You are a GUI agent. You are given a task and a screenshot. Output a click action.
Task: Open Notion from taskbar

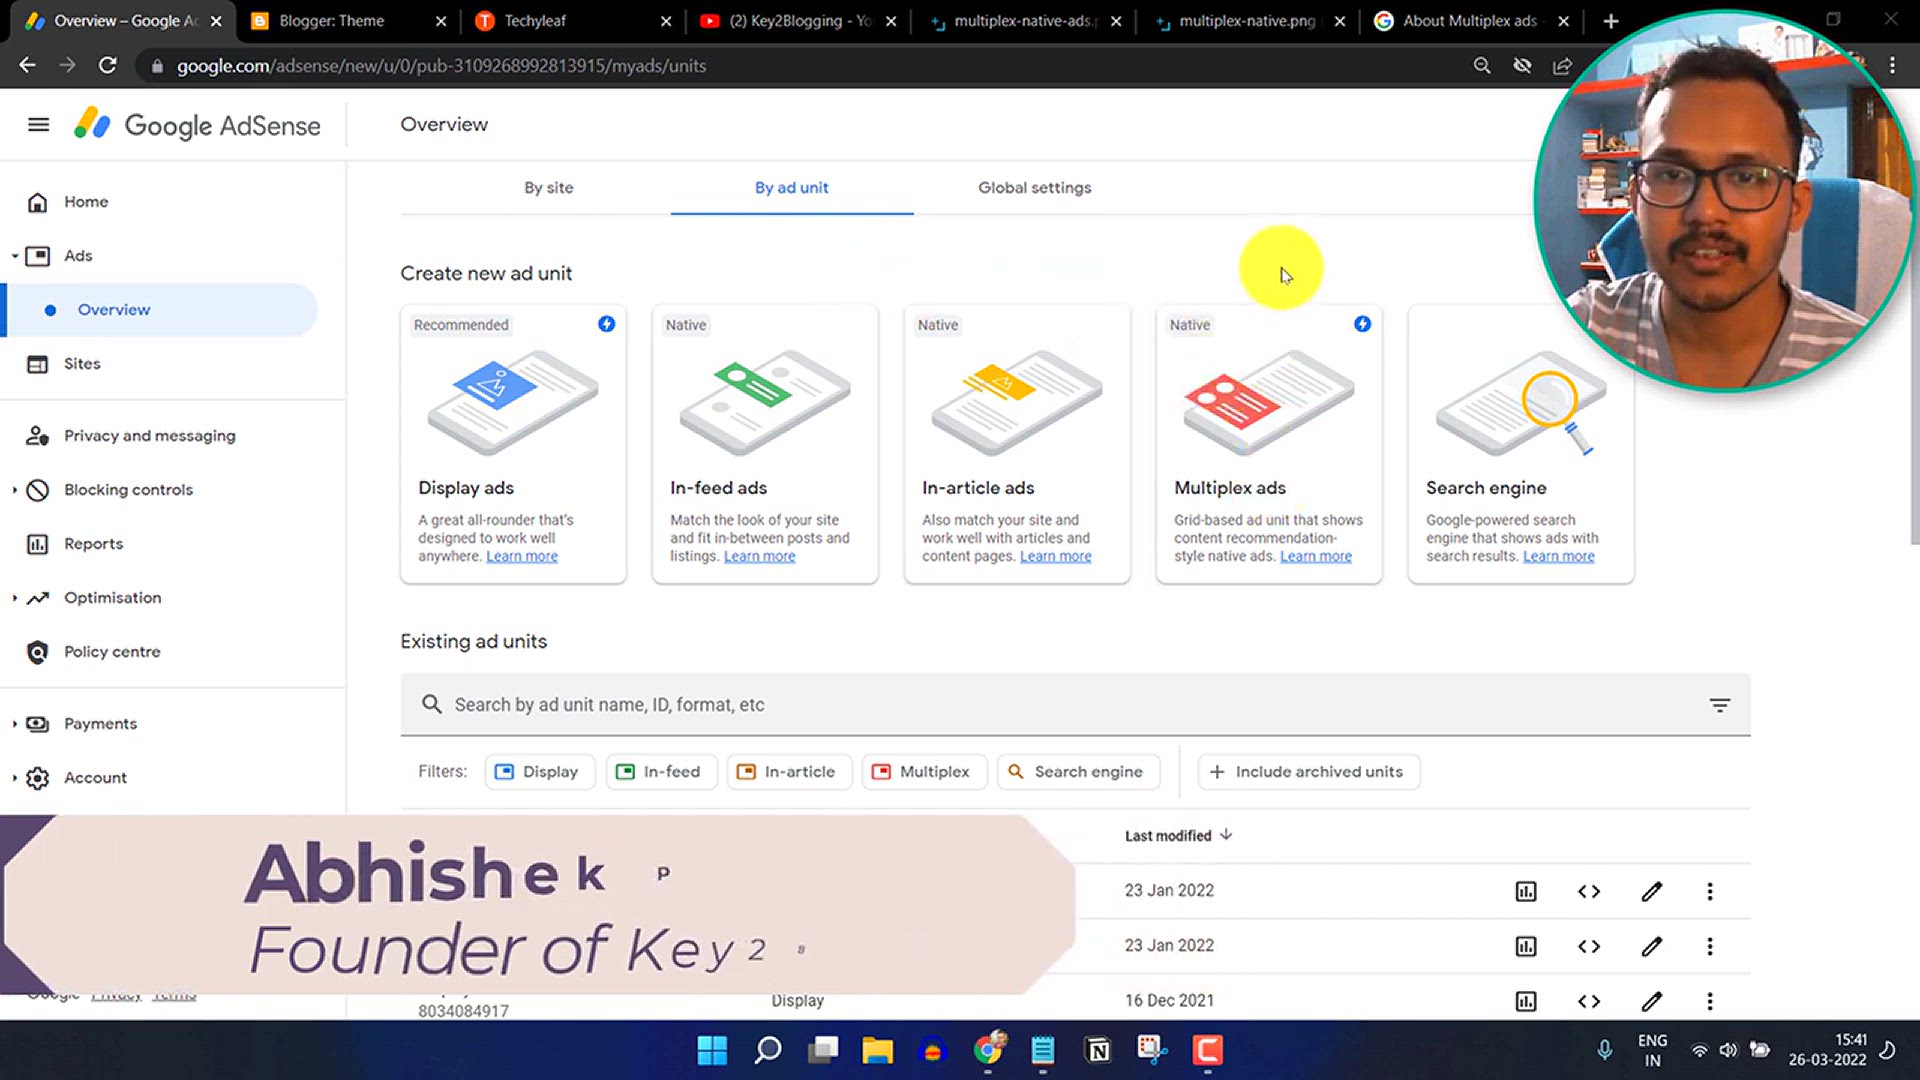coord(1098,1050)
